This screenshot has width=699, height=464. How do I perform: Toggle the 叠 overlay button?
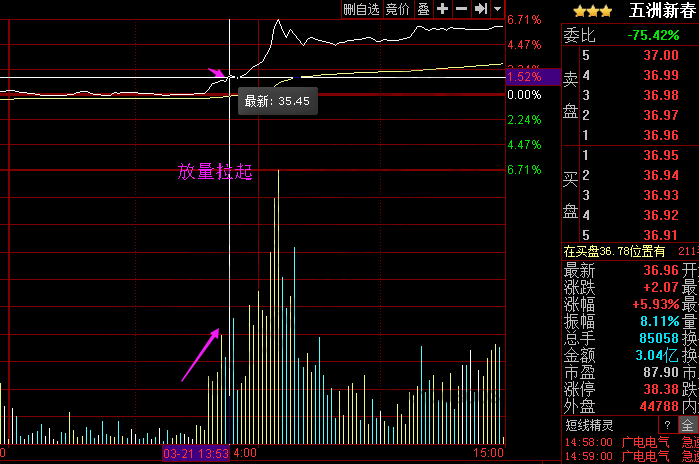(424, 9)
